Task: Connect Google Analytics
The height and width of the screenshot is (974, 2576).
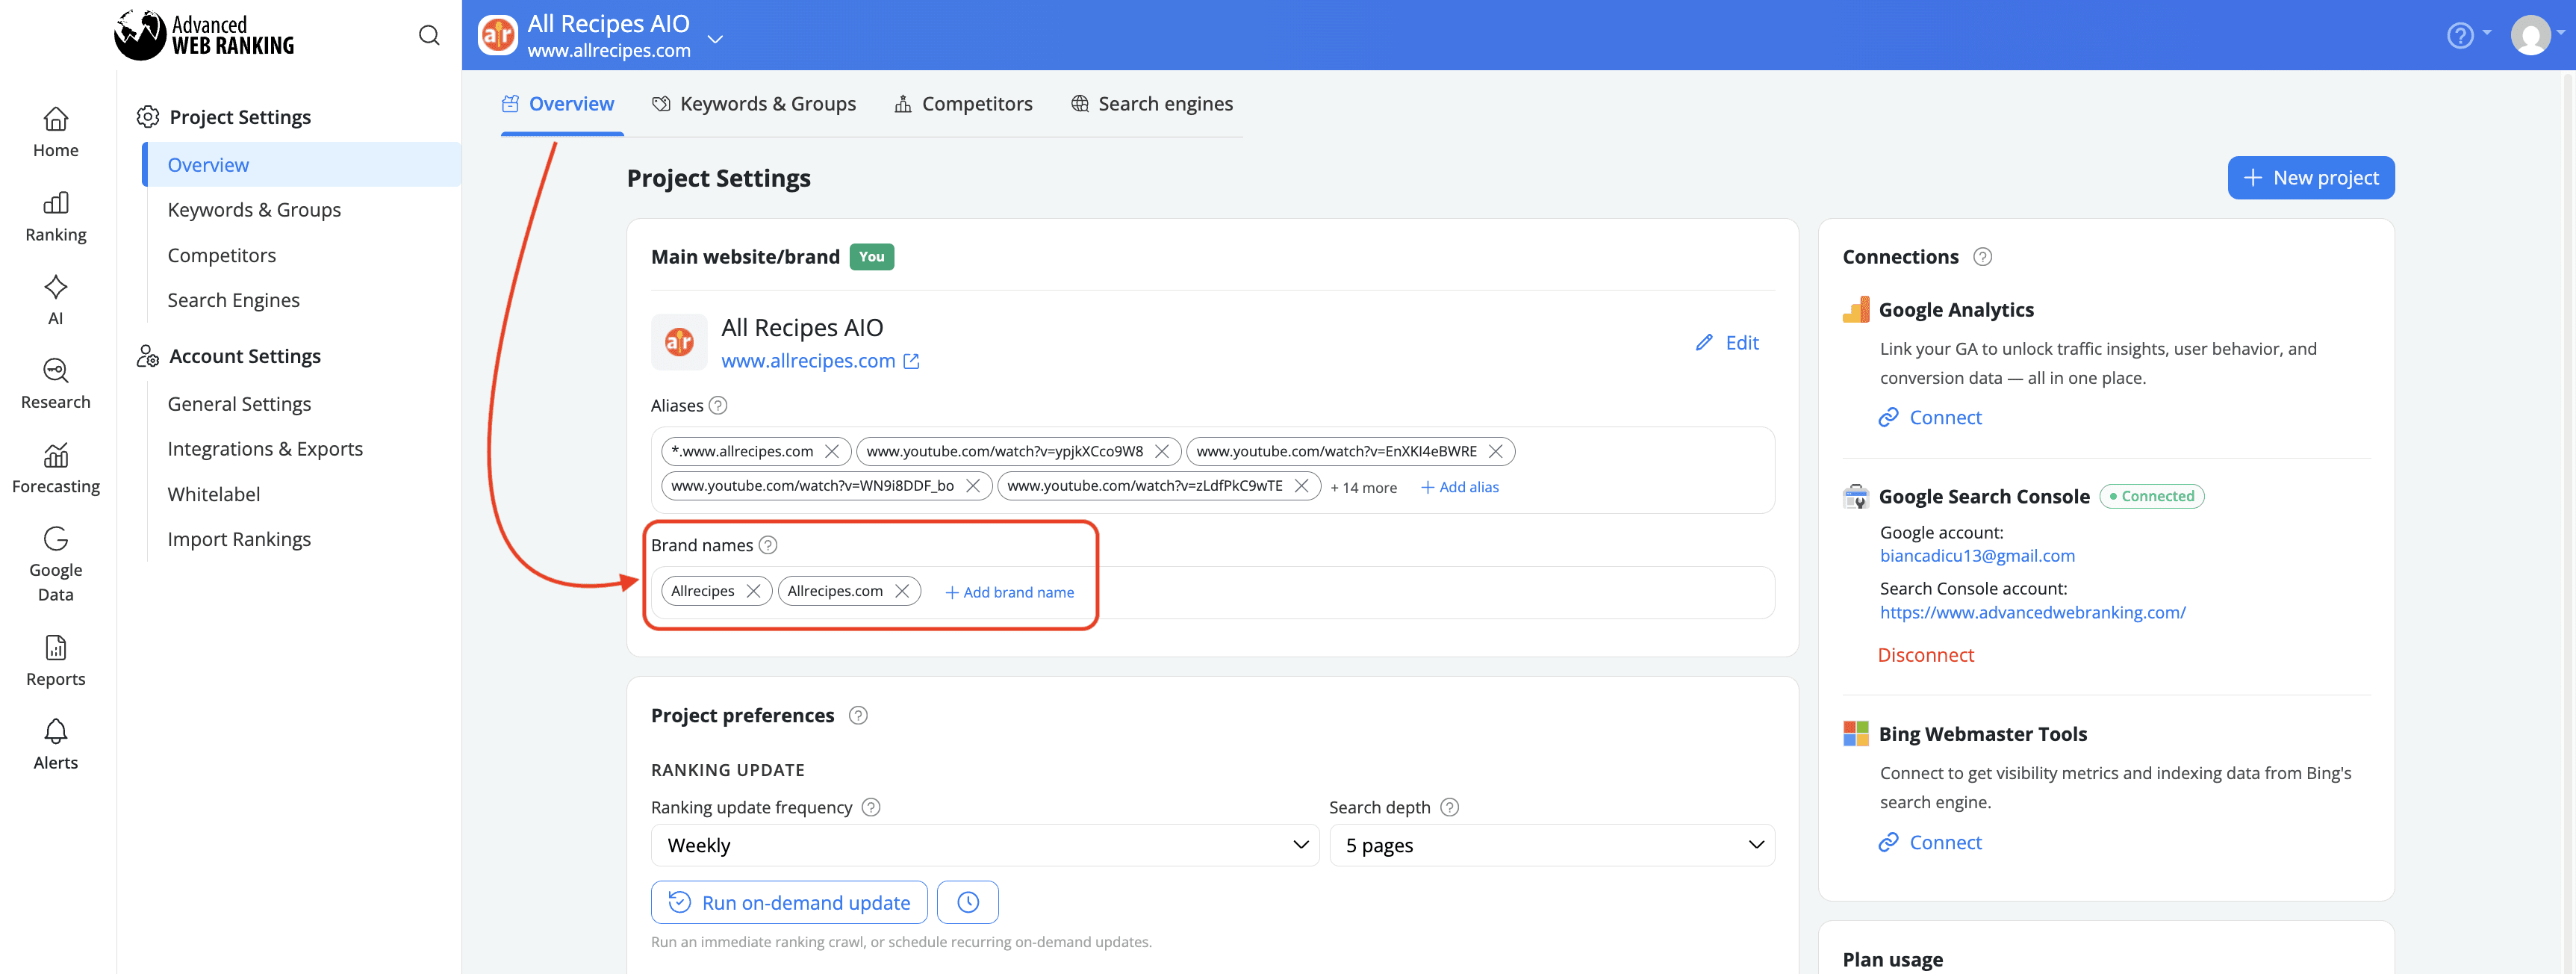Action: pos(1930,418)
